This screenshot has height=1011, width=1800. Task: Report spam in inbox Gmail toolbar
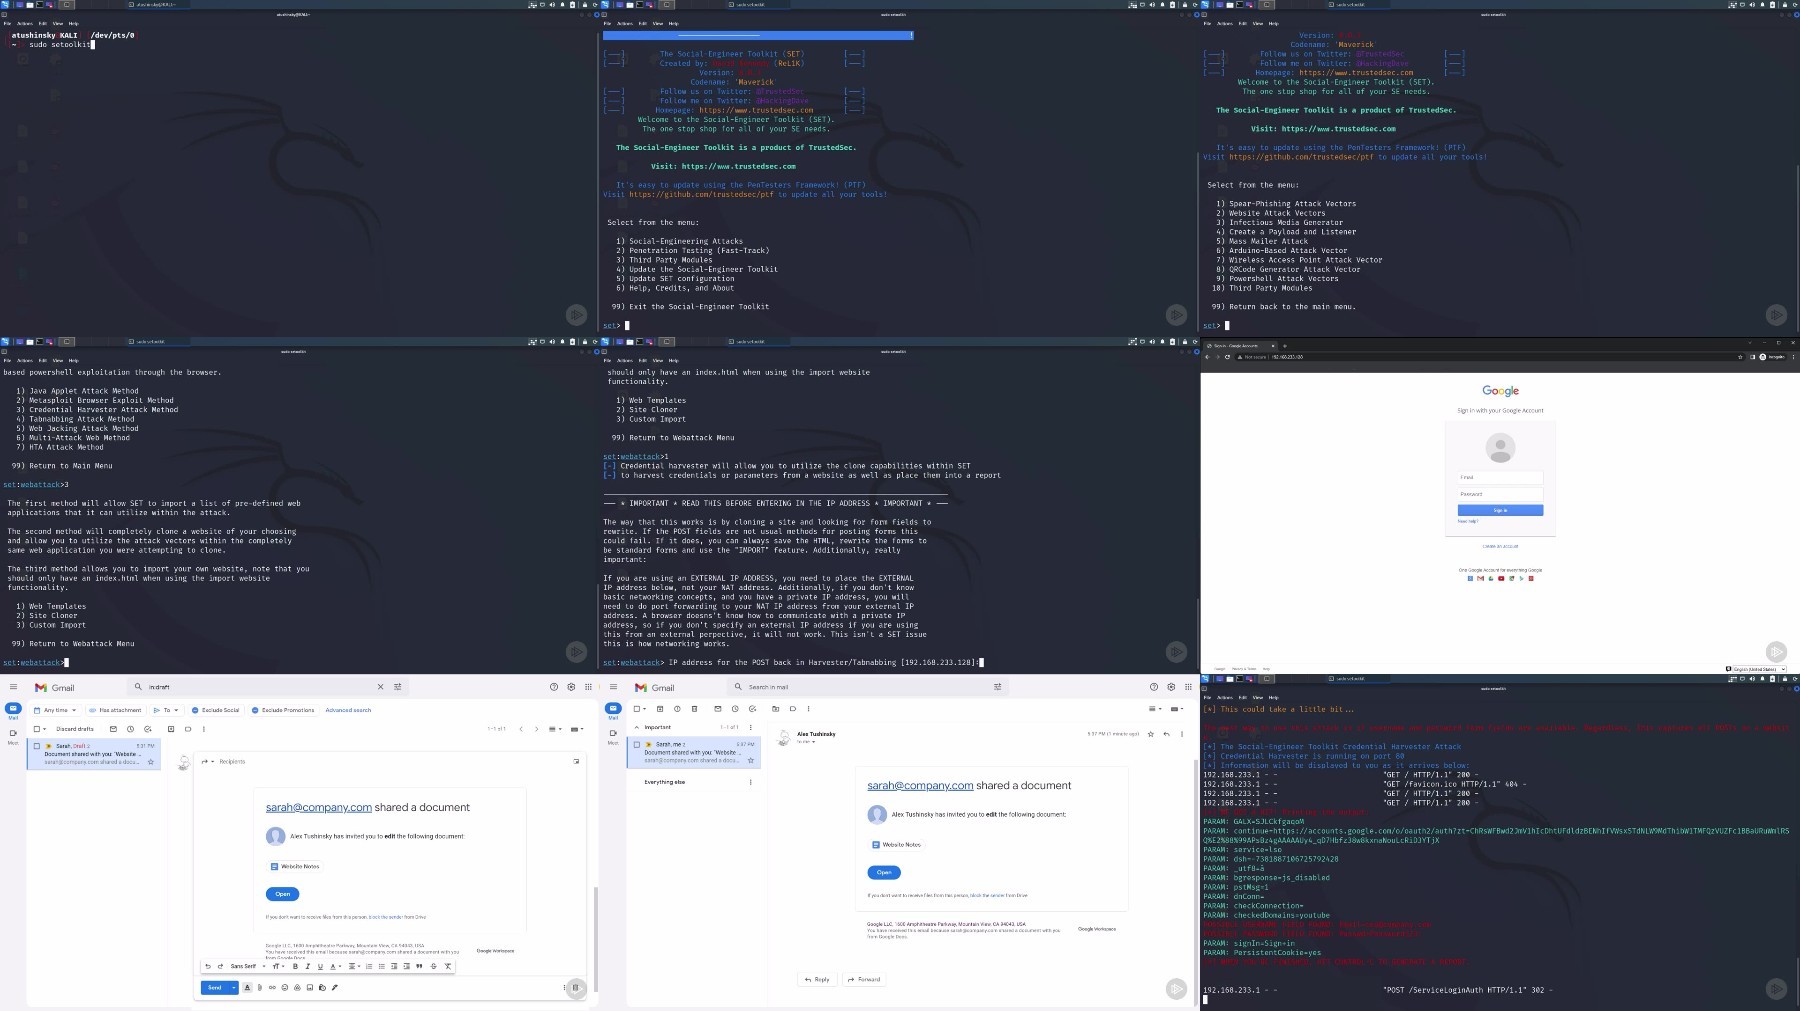point(677,709)
